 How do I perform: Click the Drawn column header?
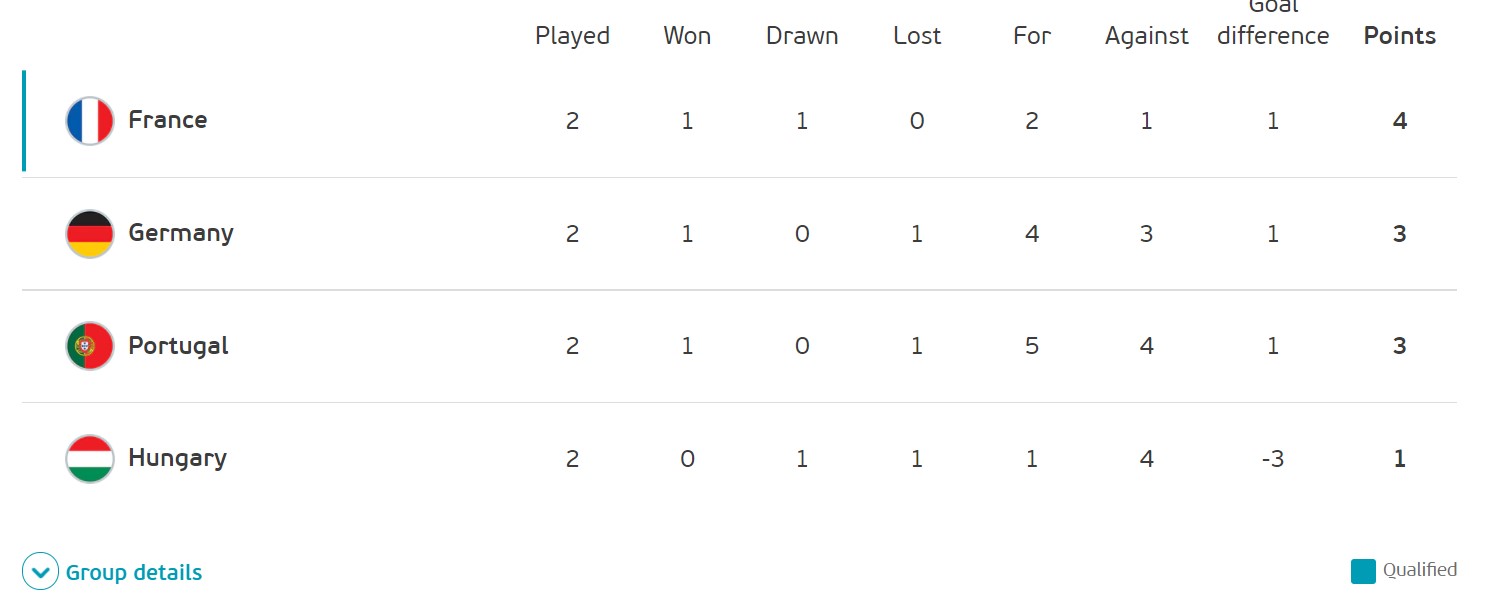[x=802, y=36]
